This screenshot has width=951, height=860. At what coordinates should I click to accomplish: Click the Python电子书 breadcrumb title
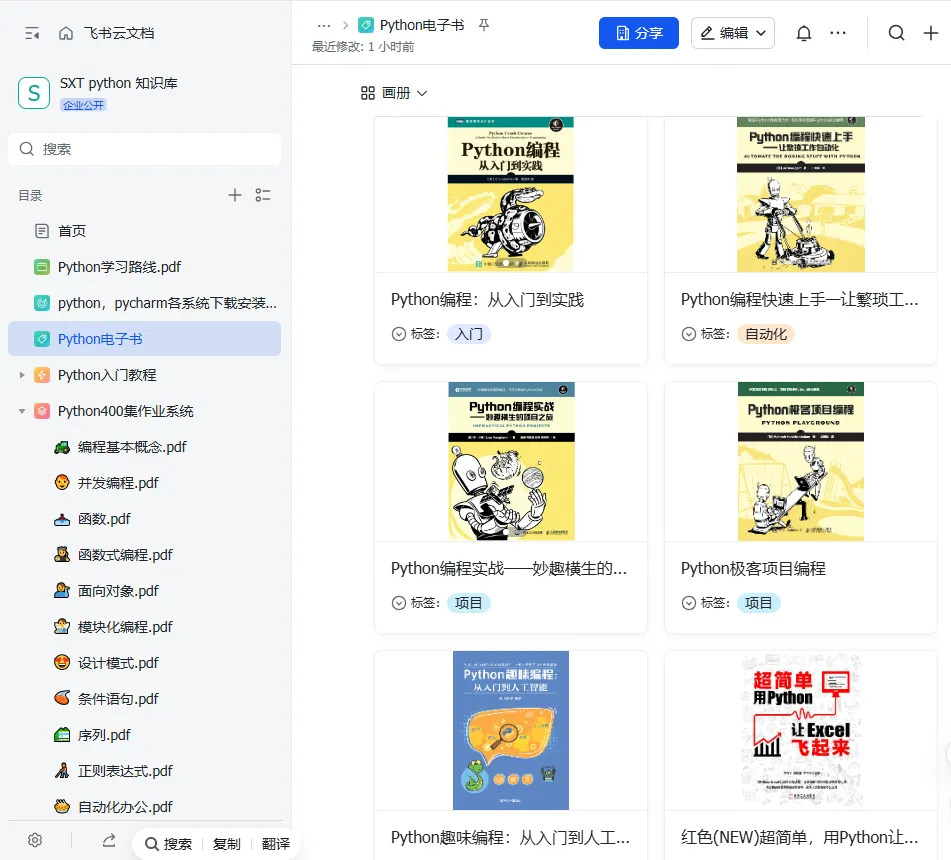tap(422, 25)
